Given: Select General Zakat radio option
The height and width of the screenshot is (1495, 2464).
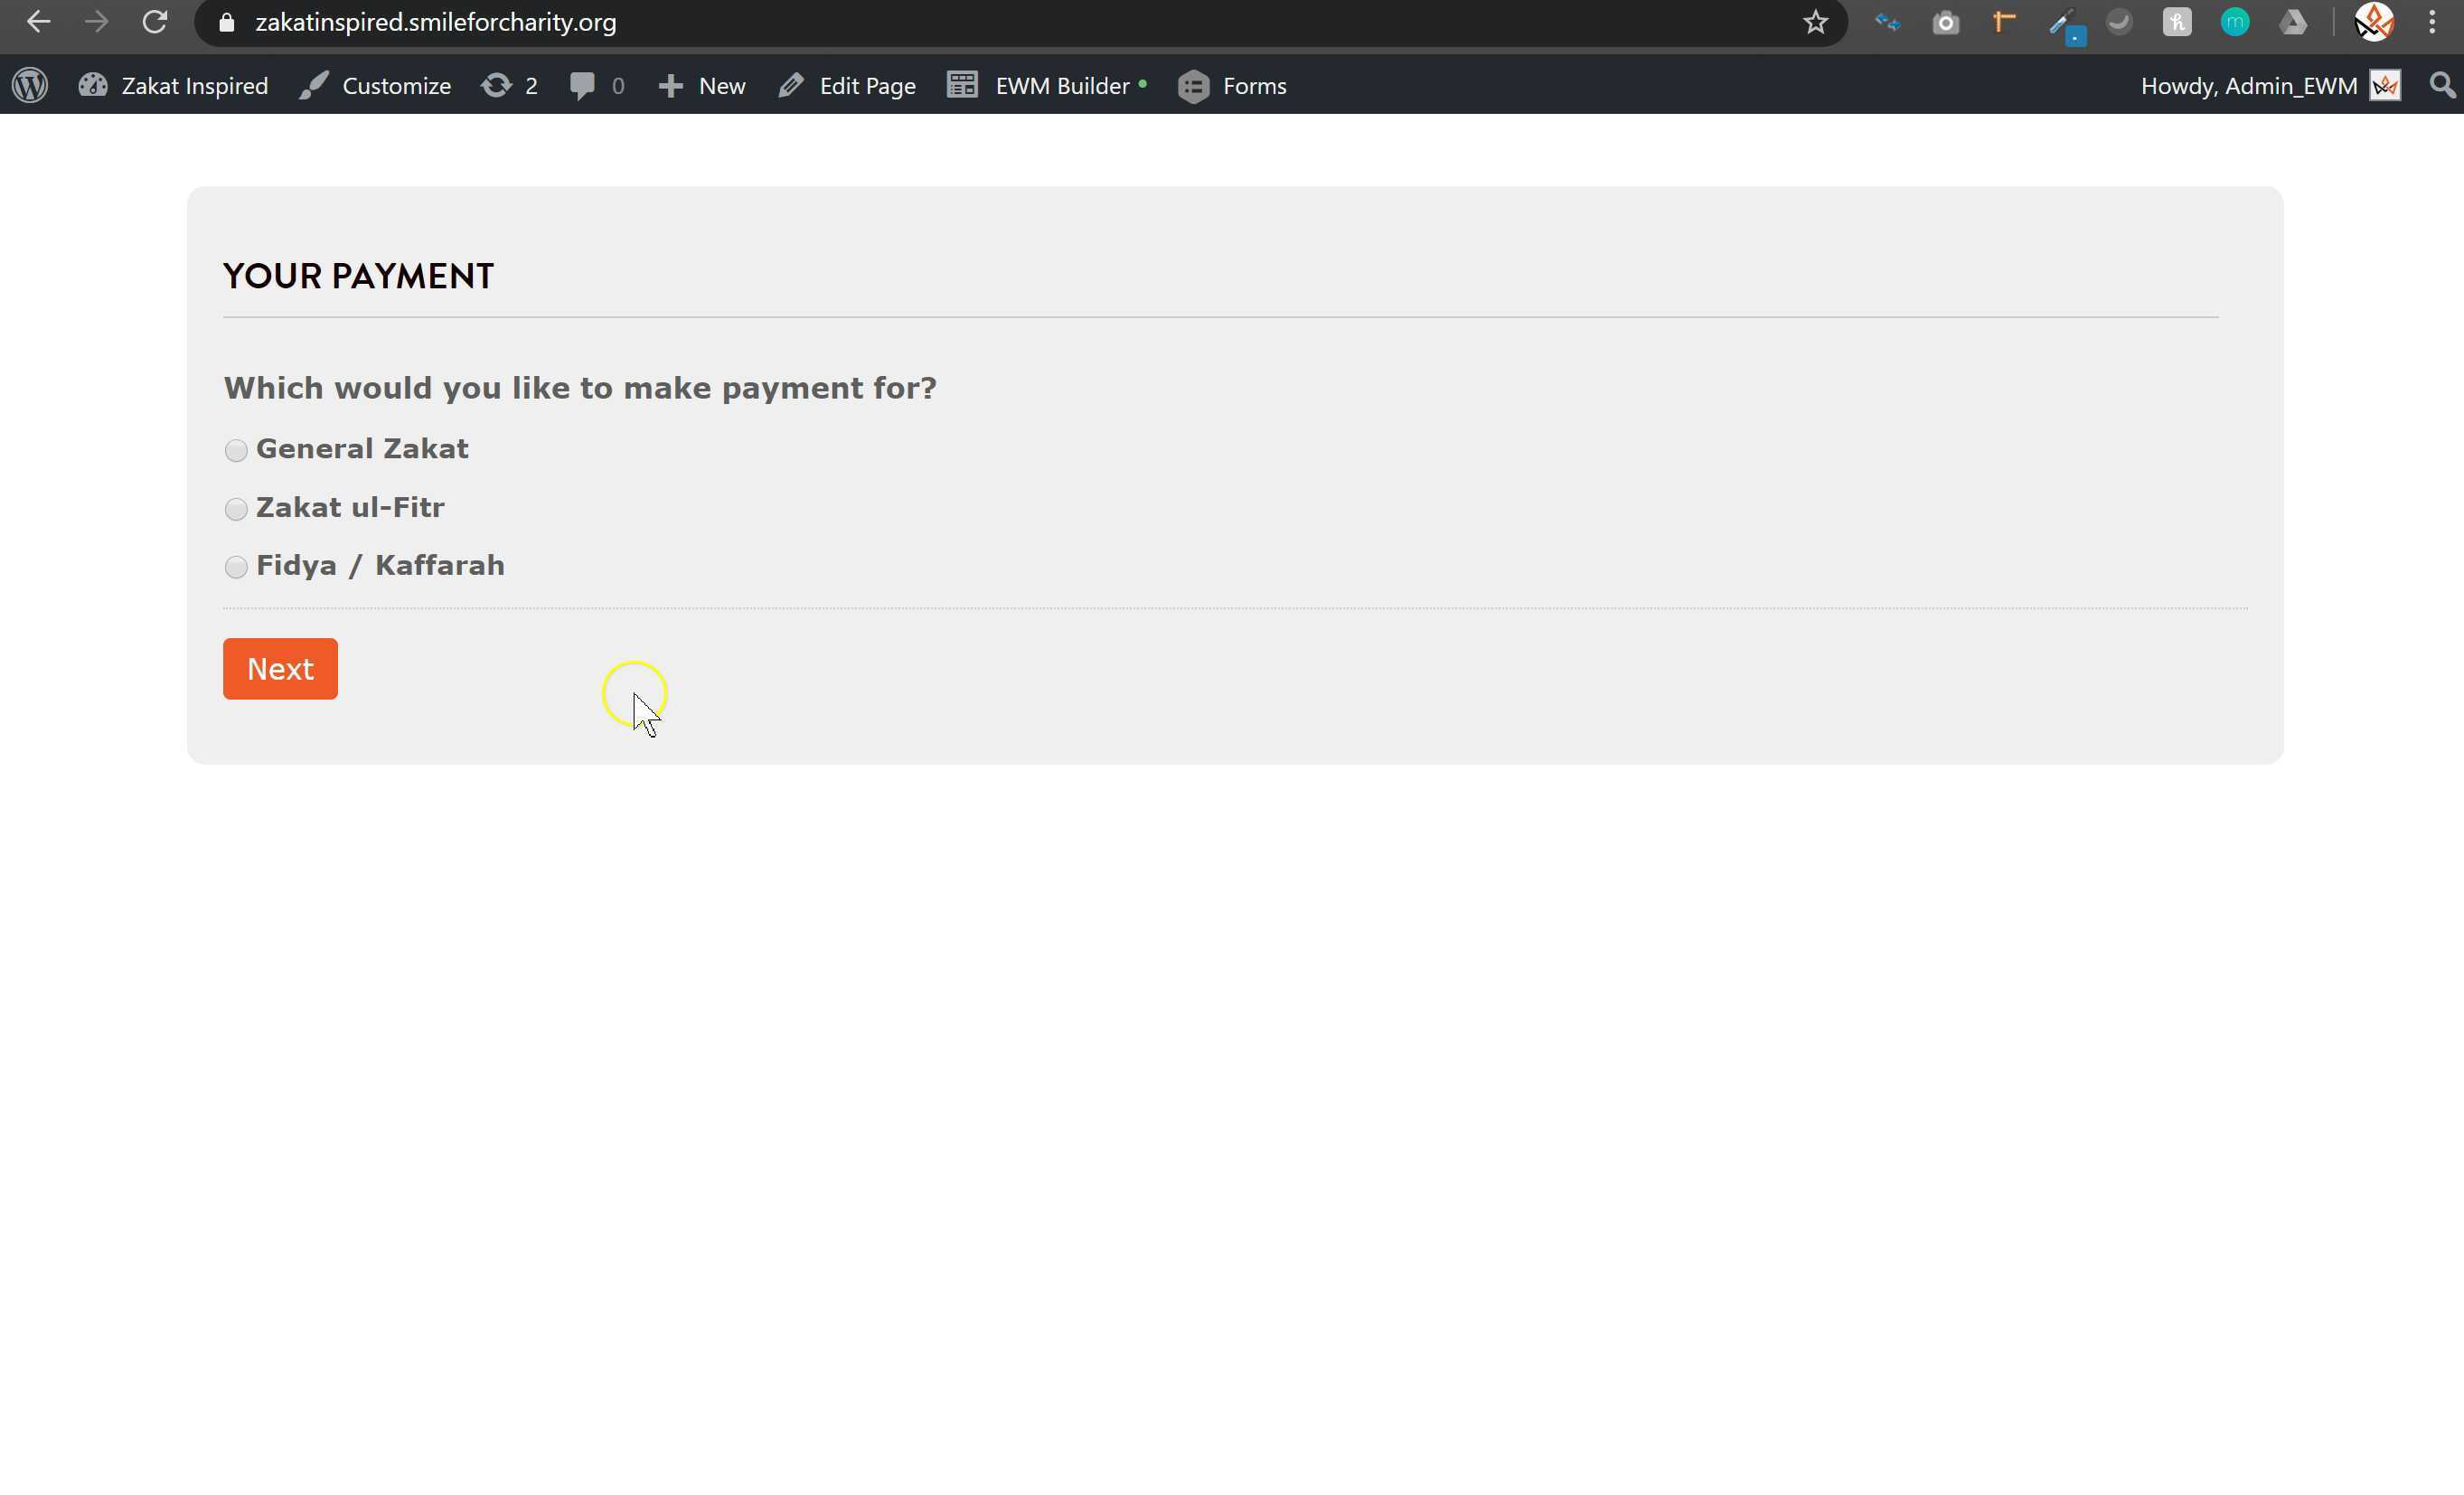Looking at the screenshot, I should (236, 450).
